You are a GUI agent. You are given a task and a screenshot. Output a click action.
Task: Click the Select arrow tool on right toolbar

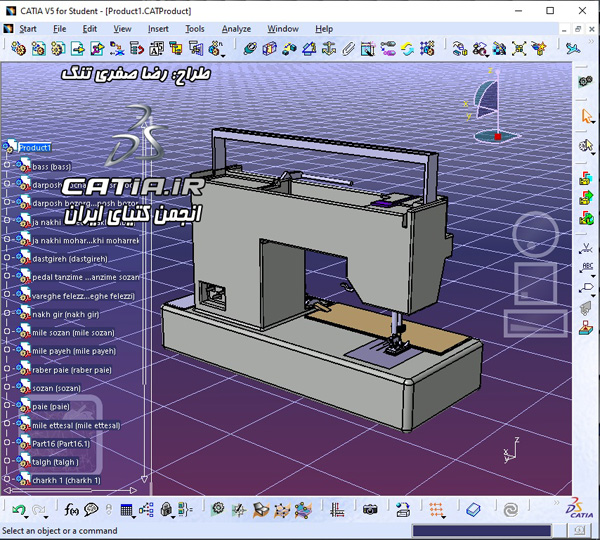586,116
